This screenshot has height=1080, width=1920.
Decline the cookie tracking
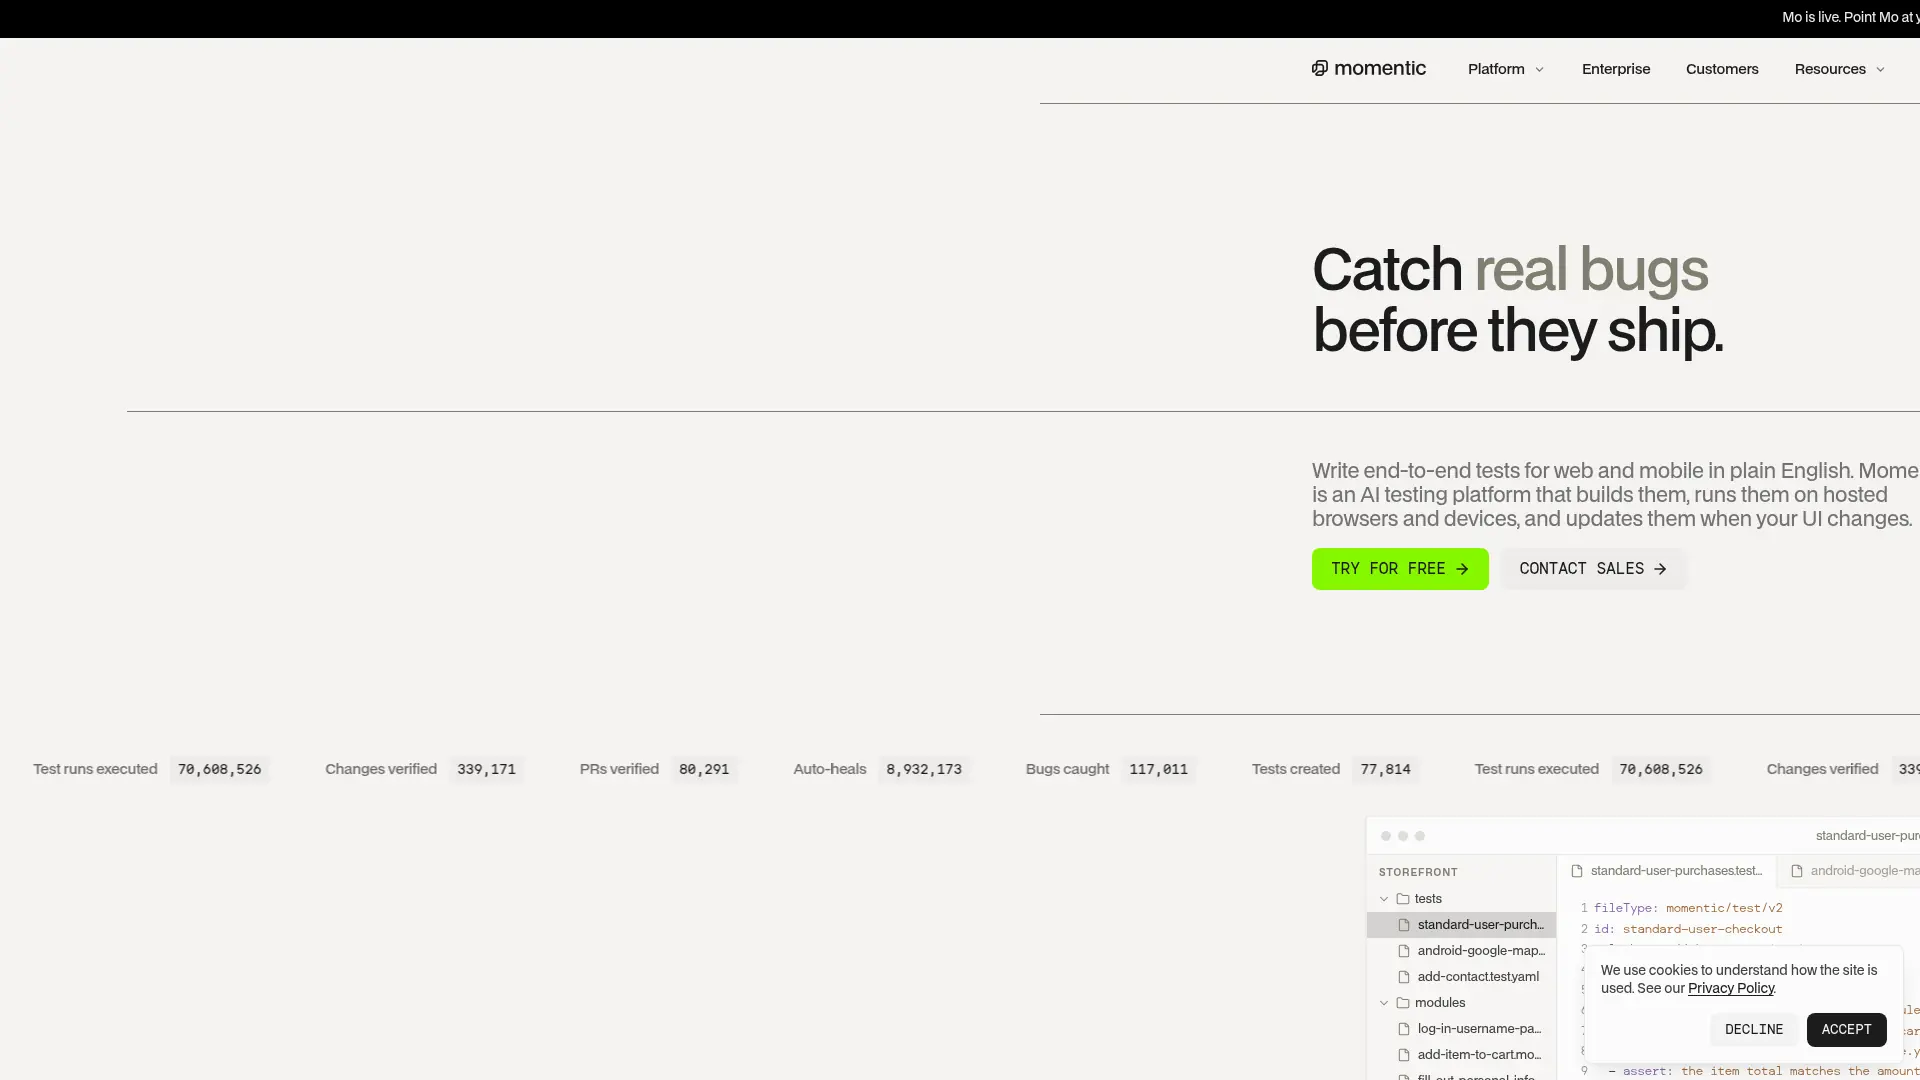point(1753,1030)
